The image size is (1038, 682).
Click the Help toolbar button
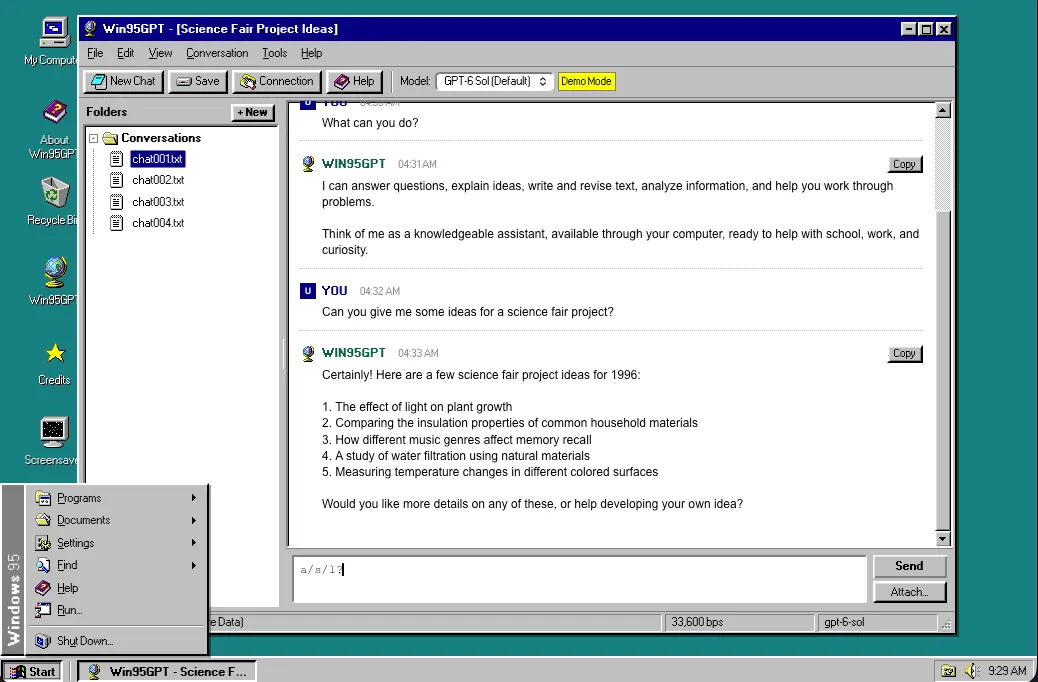(354, 81)
